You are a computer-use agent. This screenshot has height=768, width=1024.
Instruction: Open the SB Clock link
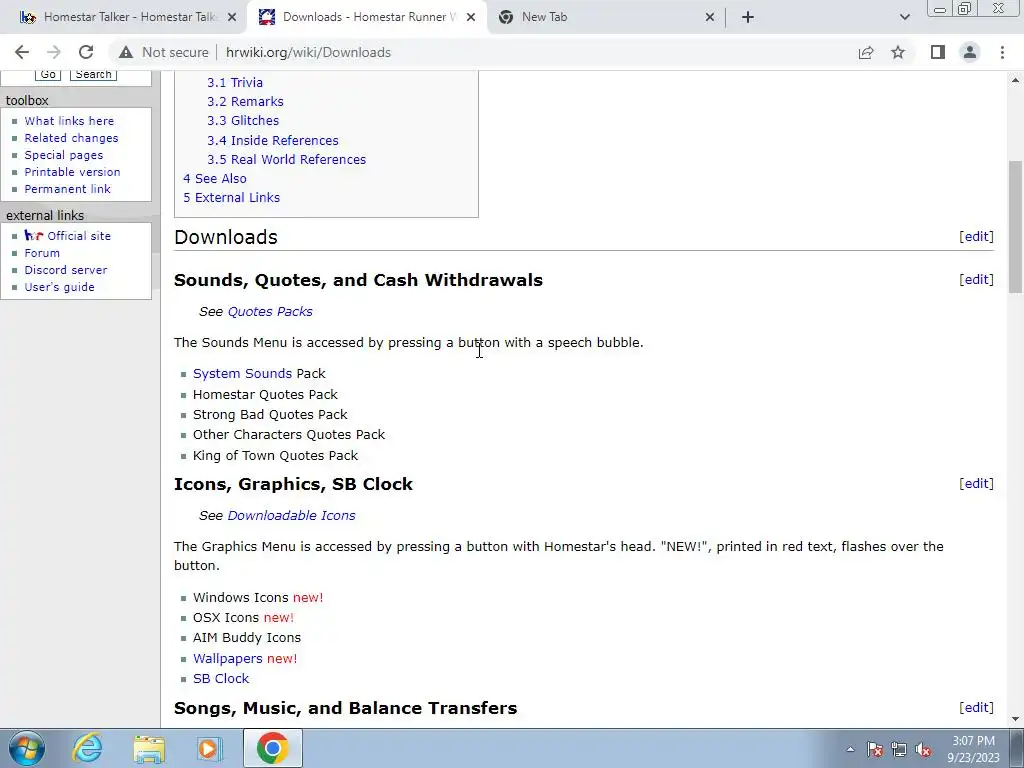click(221, 679)
